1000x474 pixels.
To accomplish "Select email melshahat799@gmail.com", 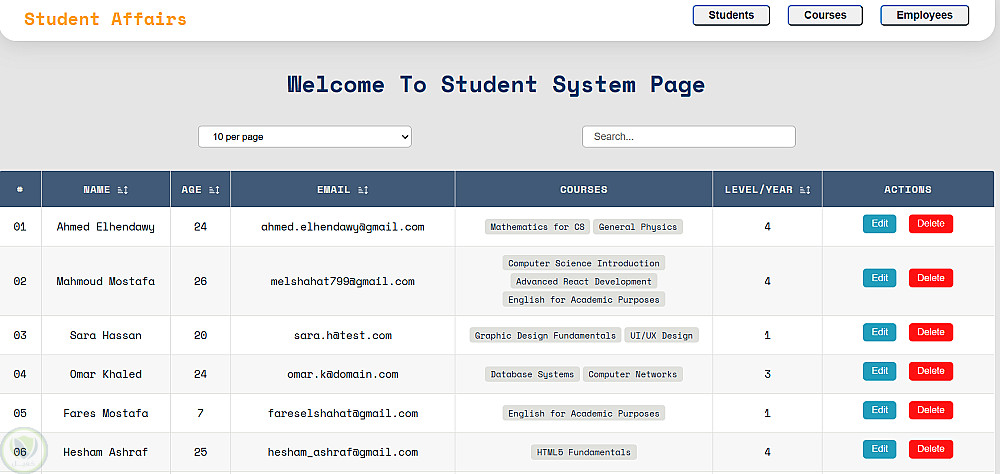I will click(342, 281).
